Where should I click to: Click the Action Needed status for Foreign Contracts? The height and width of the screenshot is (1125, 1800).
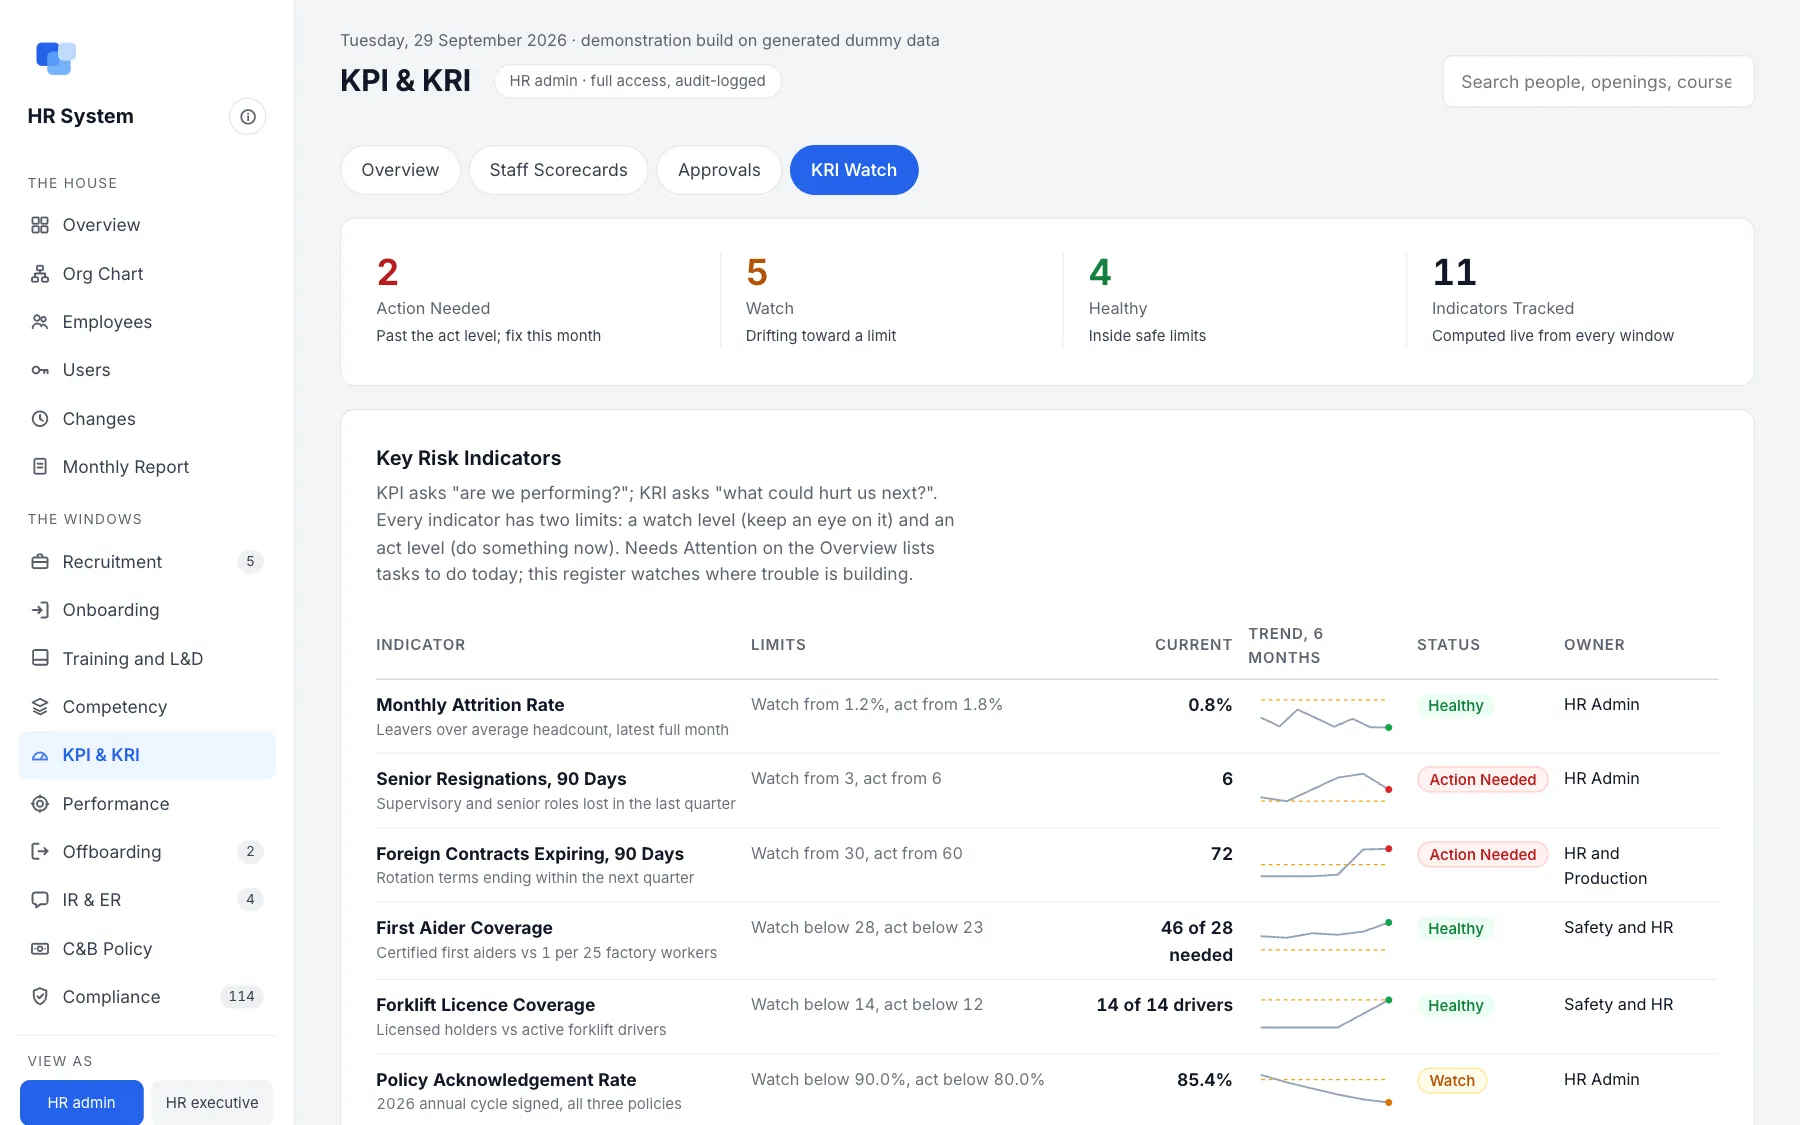click(1482, 855)
